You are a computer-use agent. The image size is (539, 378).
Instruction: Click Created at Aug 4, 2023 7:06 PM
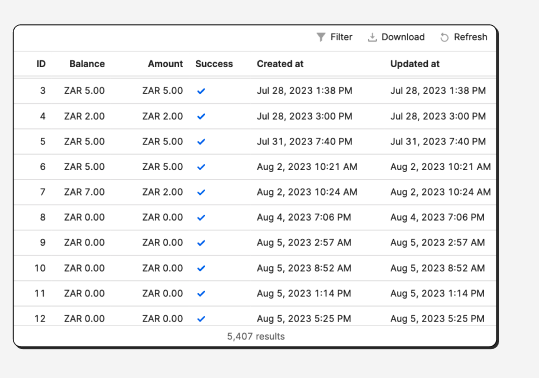304,217
